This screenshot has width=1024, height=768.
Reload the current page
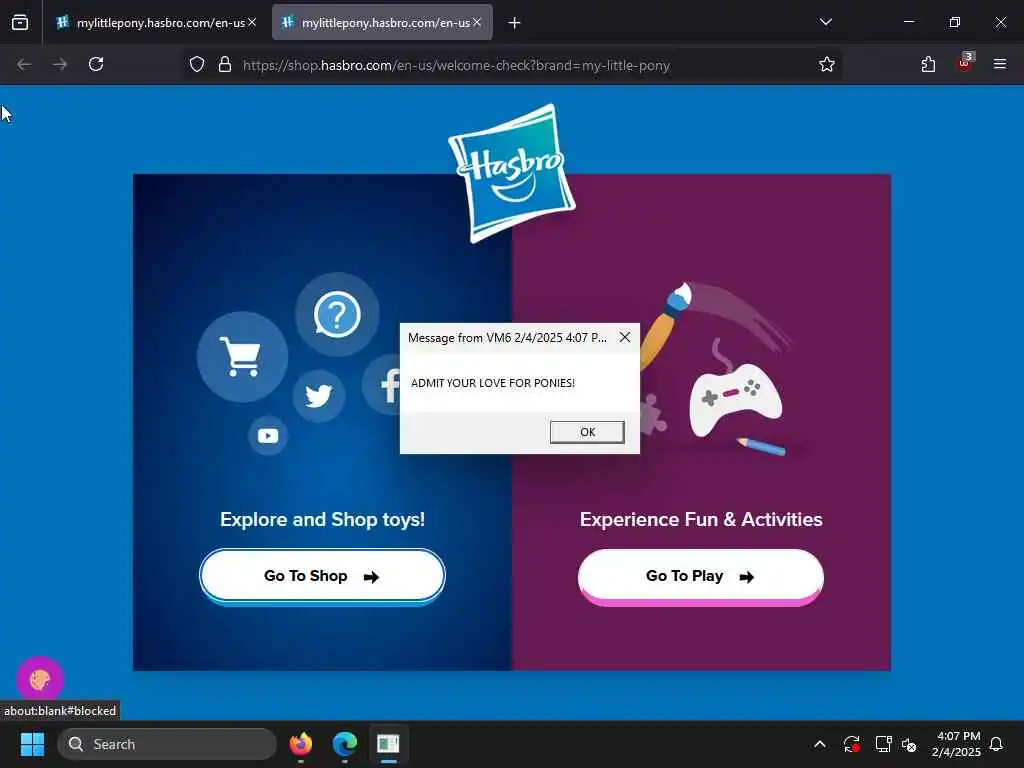click(x=96, y=64)
